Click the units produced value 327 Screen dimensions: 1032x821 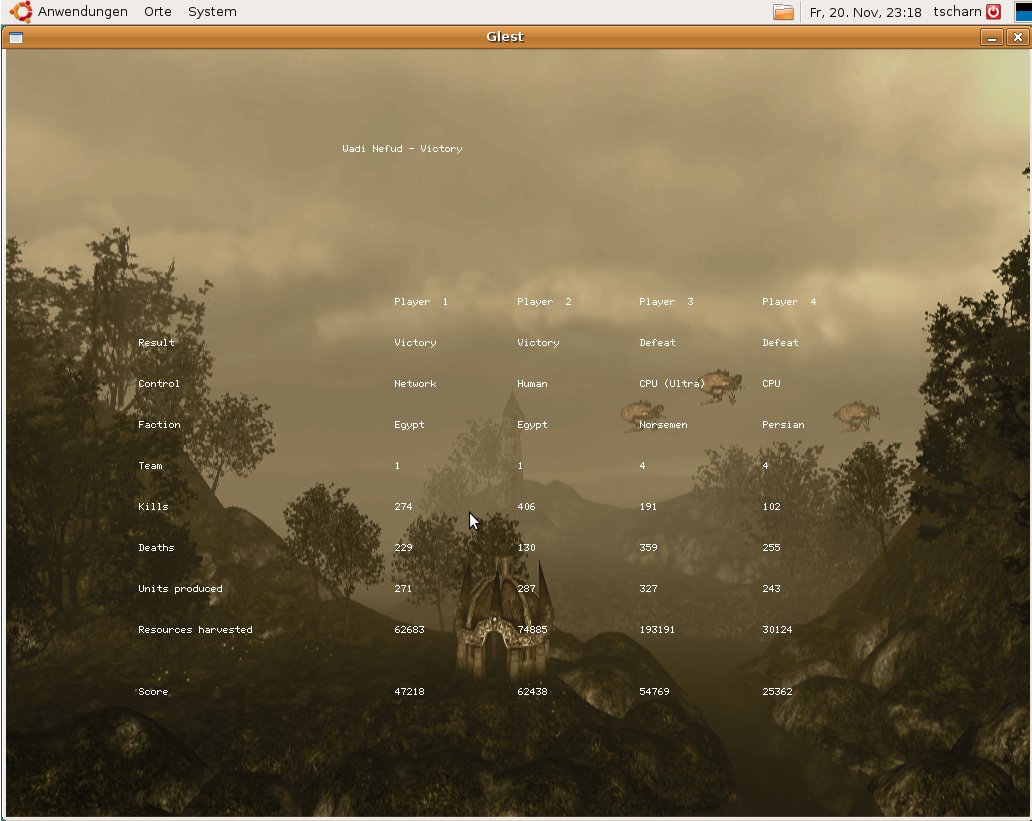(x=648, y=589)
